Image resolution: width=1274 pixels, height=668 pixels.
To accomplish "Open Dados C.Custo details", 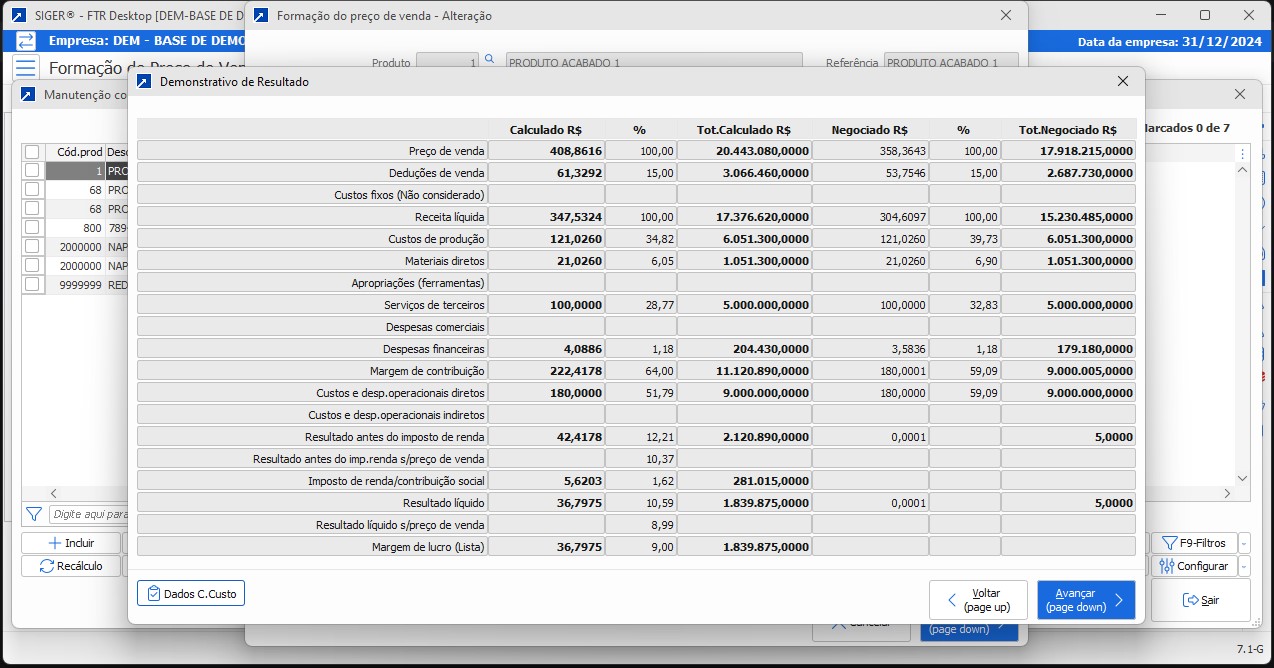I will pyautogui.click(x=191, y=594).
